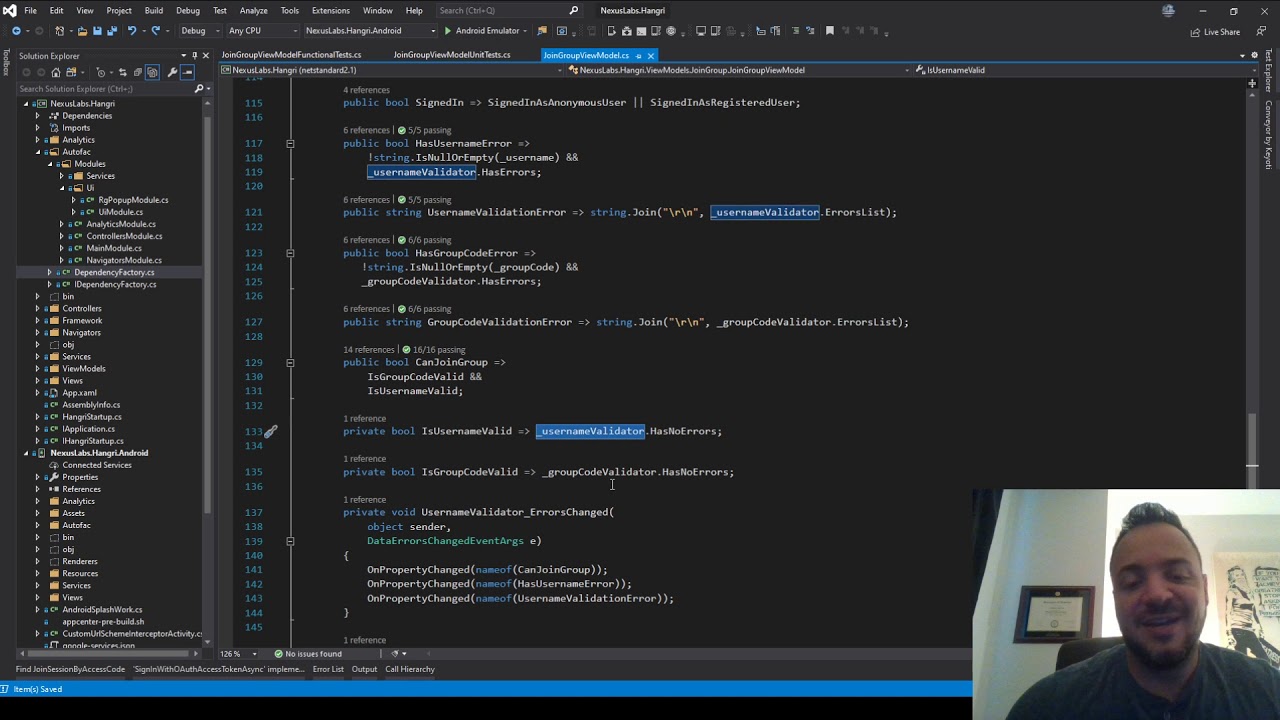
Task: Open the document tab list dropdown arrow
Action: 1242,56
